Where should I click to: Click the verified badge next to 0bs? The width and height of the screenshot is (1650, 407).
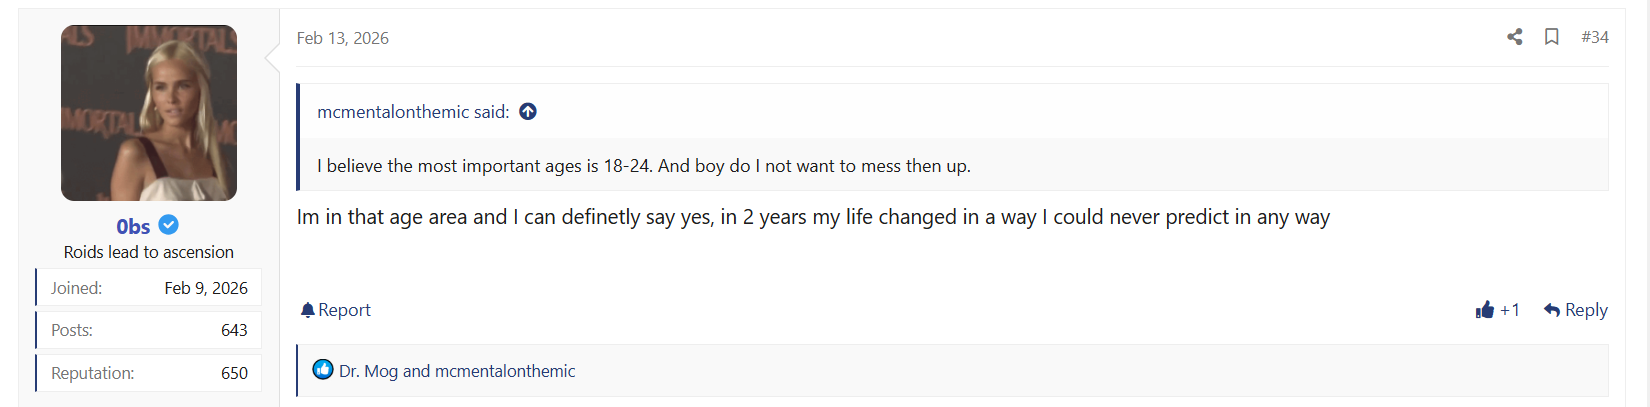(169, 225)
